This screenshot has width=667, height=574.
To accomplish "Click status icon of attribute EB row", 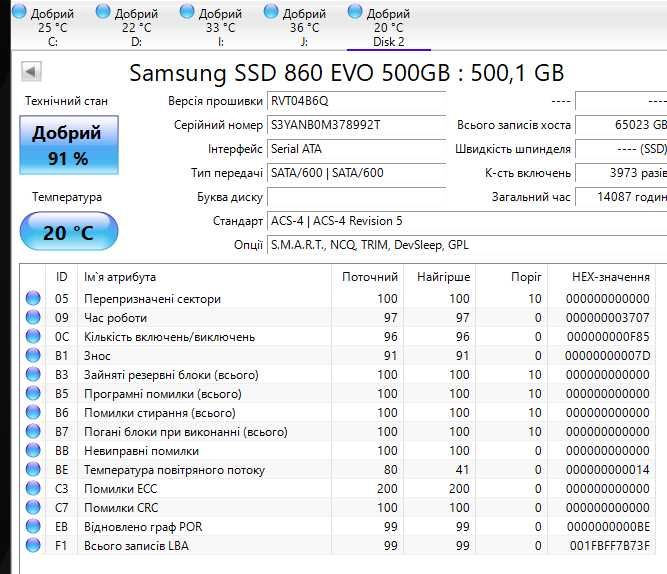I will pos(33,526).
